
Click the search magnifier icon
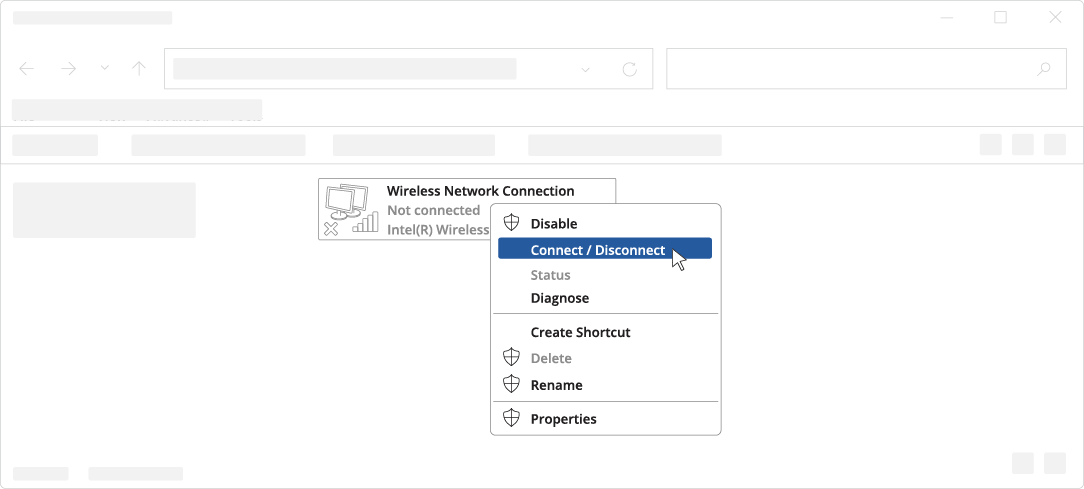(x=1044, y=69)
